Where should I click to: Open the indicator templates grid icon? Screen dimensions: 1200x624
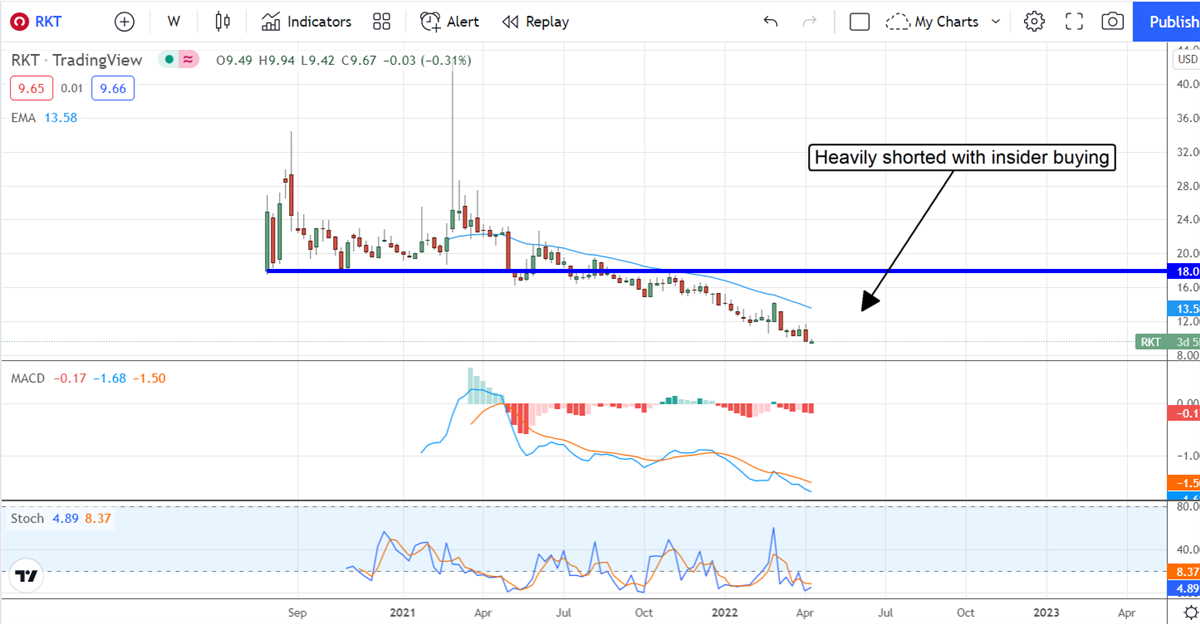click(x=381, y=21)
